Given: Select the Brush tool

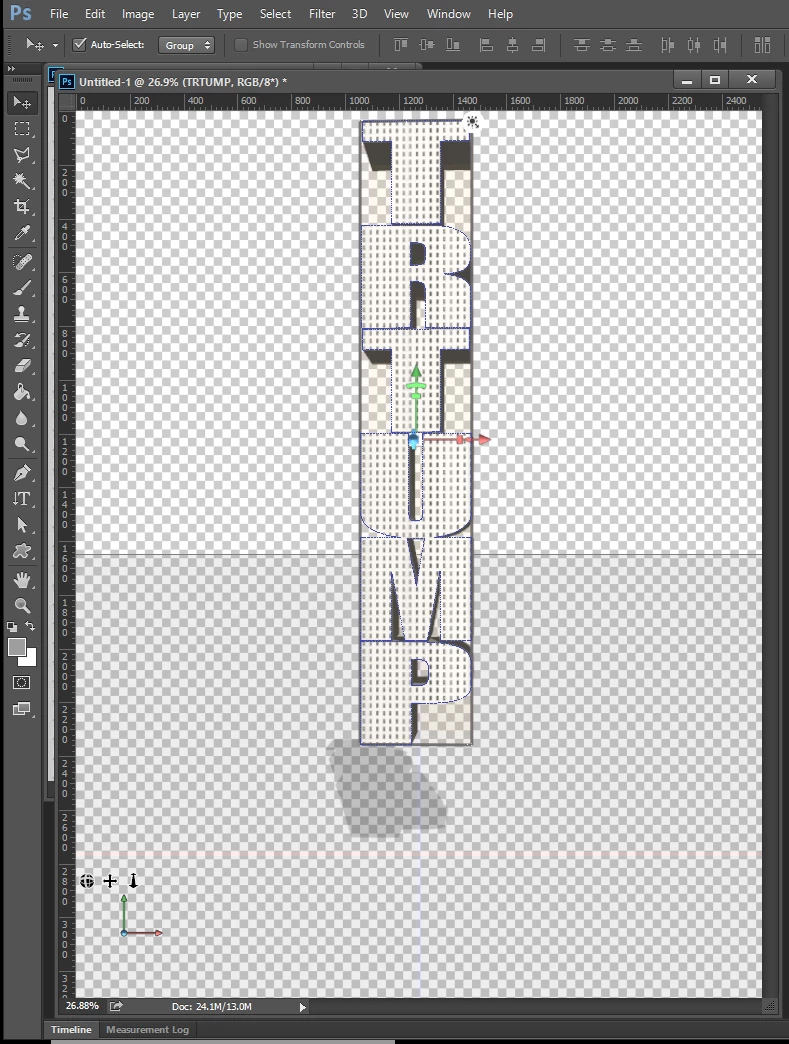Looking at the screenshot, I should pos(22,288).
